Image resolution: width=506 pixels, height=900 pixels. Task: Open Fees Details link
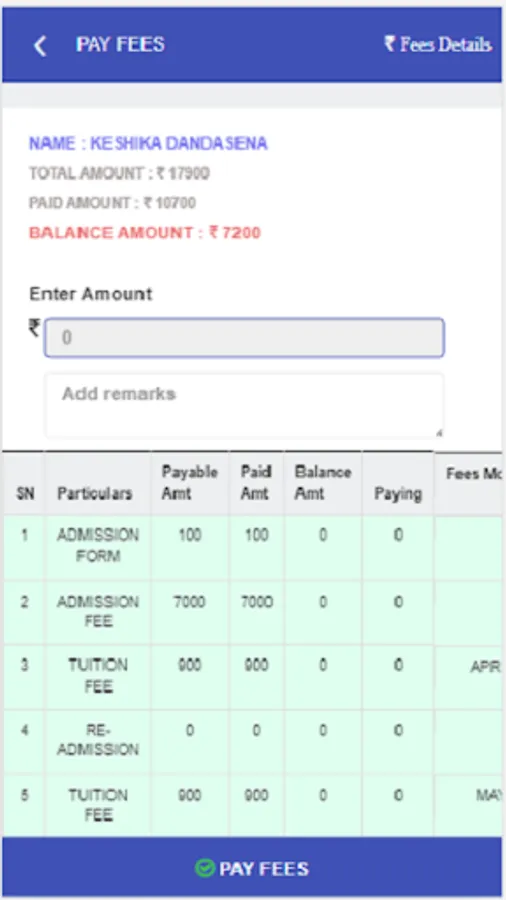coord(438,44)
